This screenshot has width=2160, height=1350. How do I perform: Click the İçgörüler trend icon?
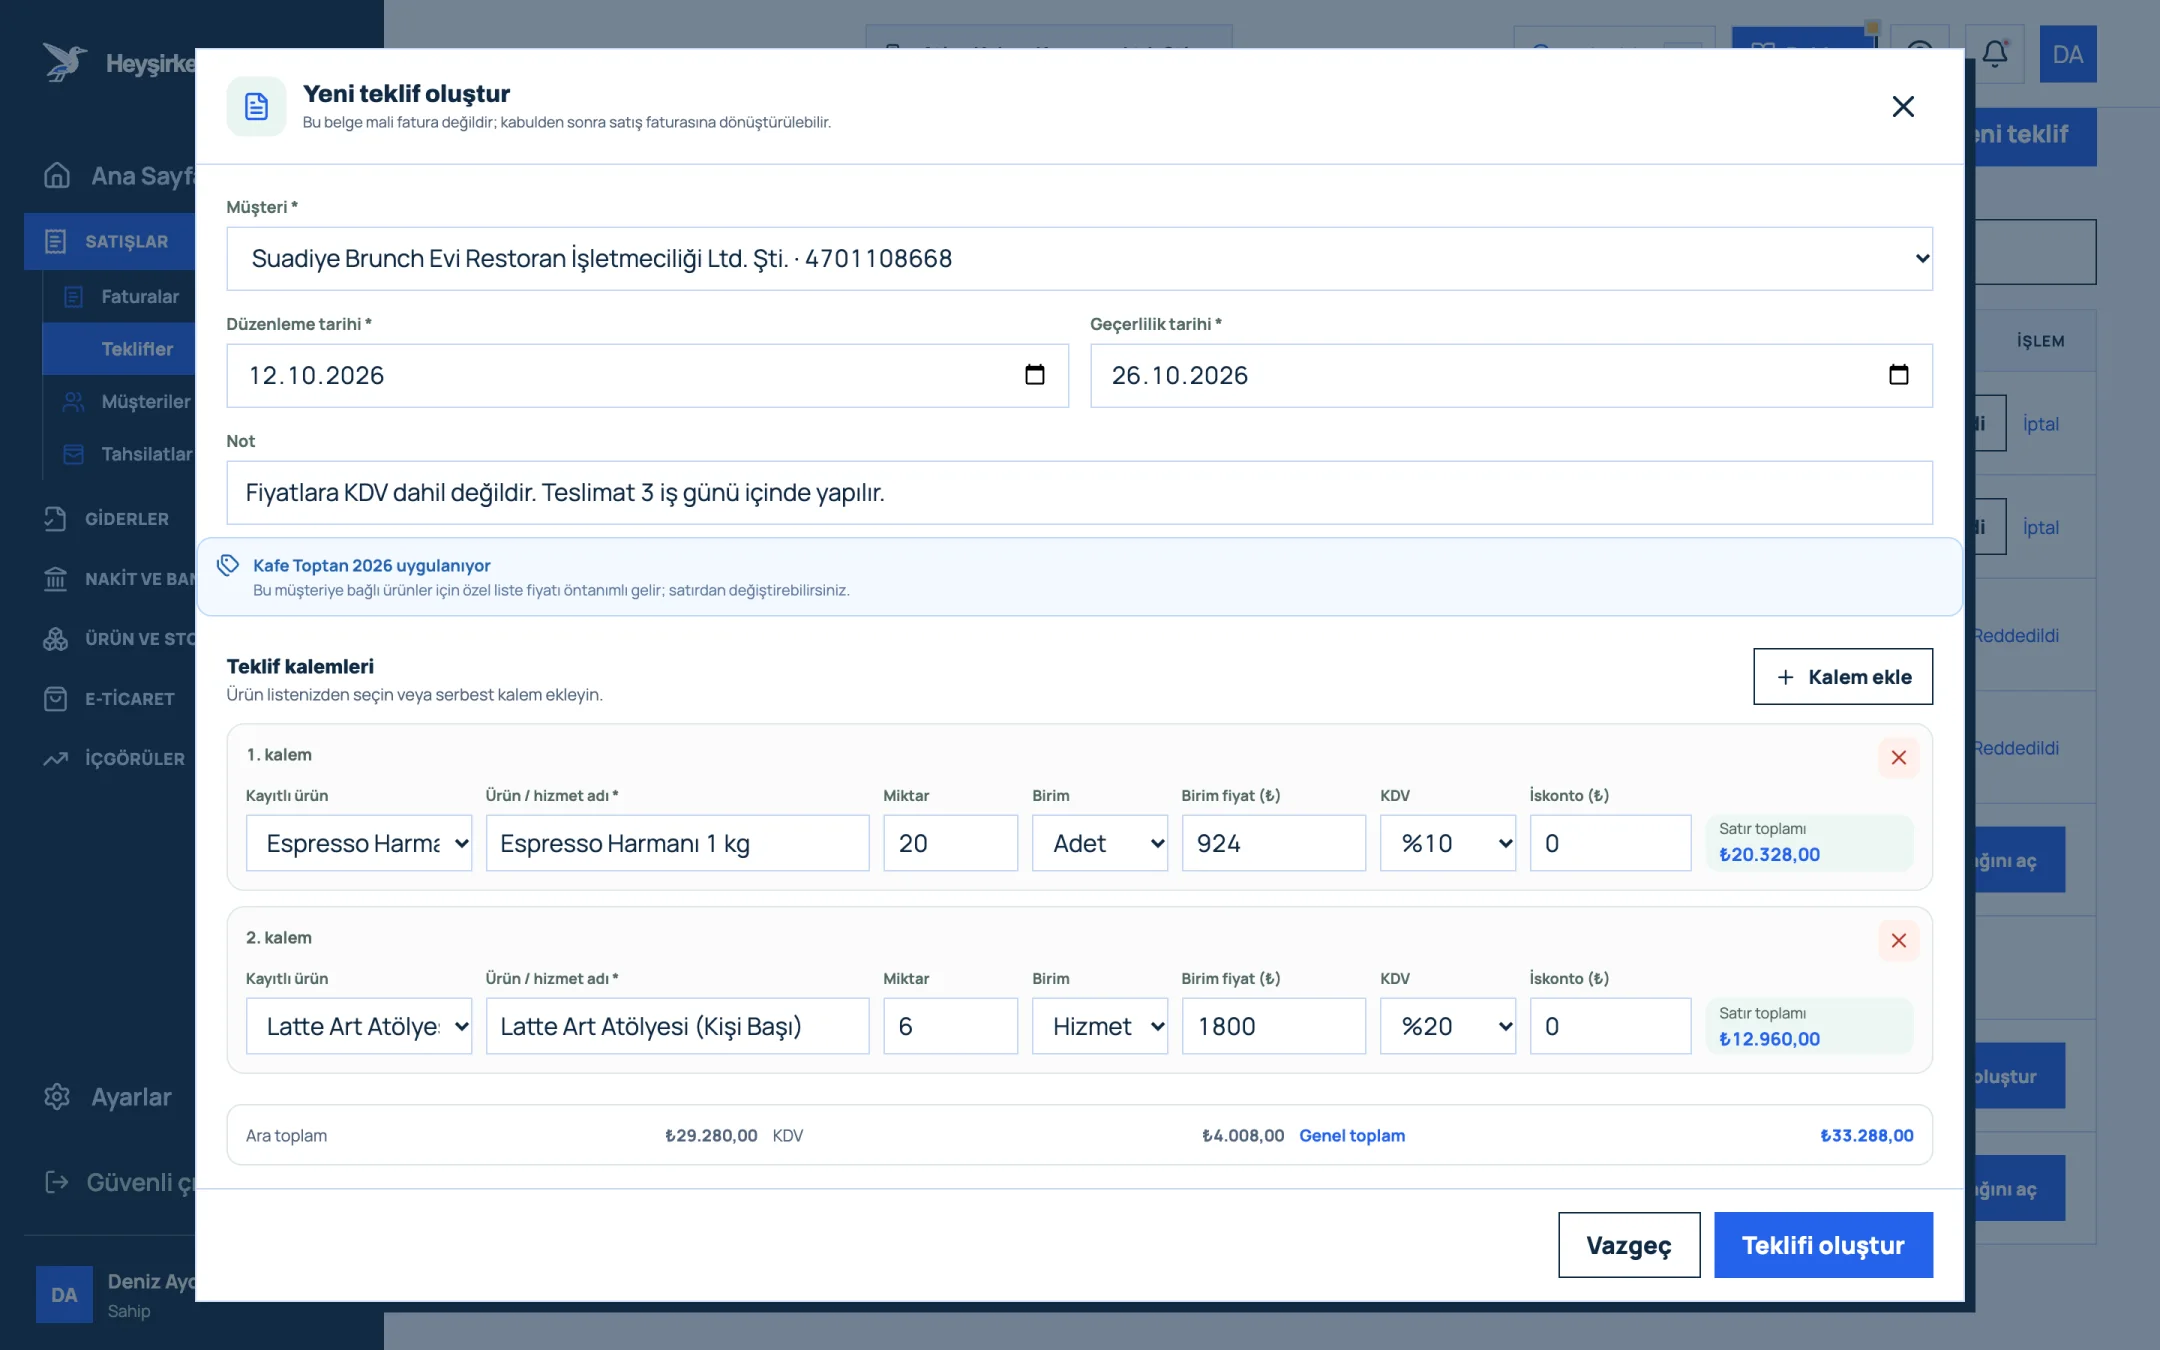[55, 758]
